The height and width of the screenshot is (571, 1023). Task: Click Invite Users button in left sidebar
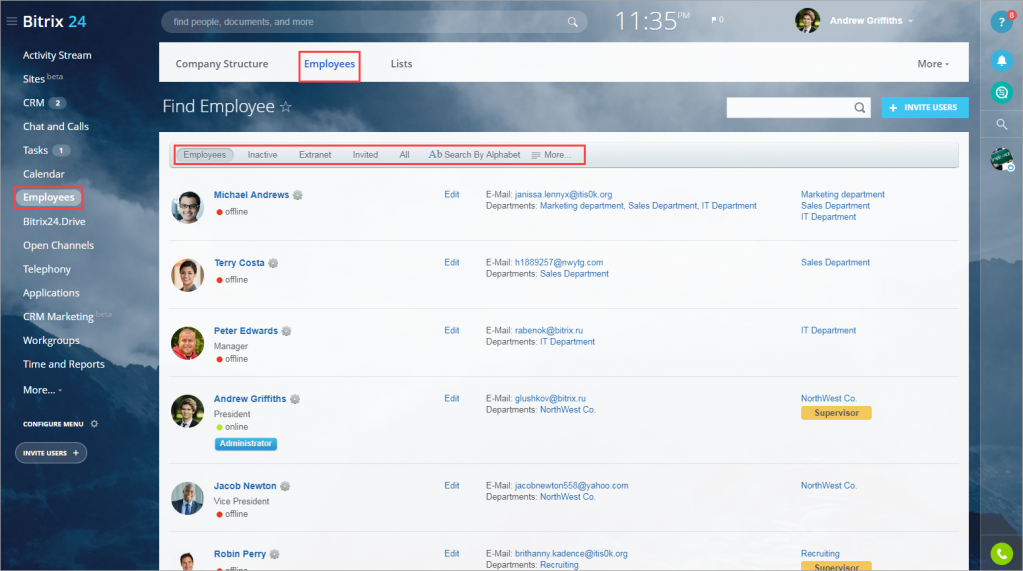[x=51, y=453]
